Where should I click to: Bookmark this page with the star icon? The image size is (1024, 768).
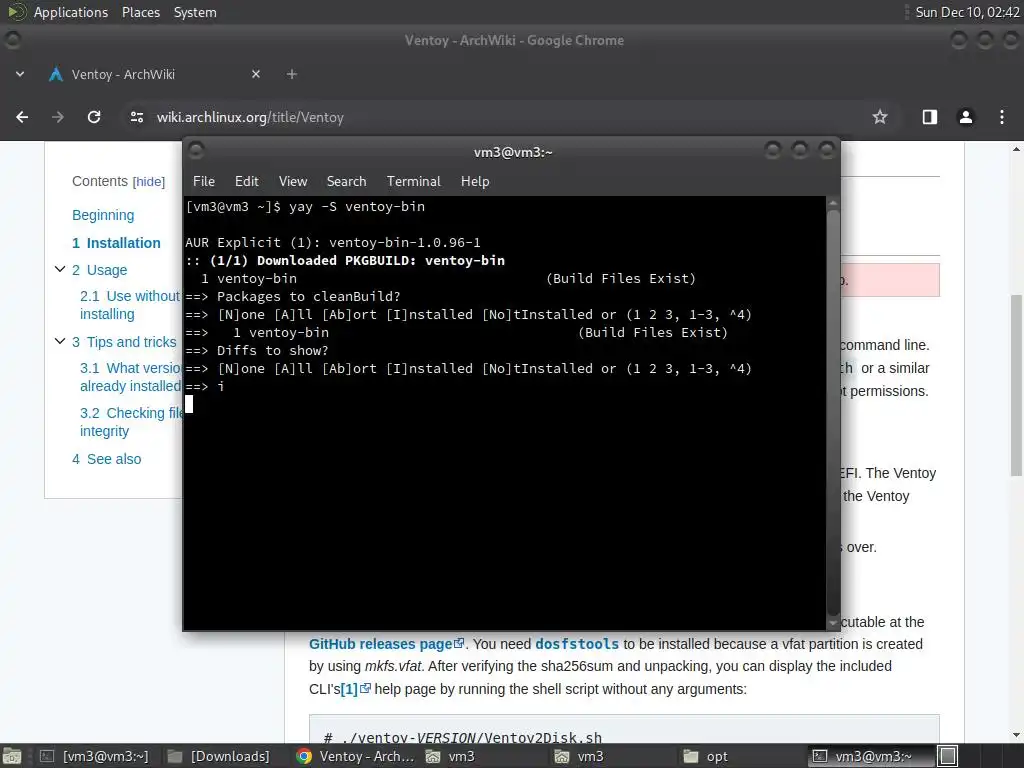(x=880, y=117)
